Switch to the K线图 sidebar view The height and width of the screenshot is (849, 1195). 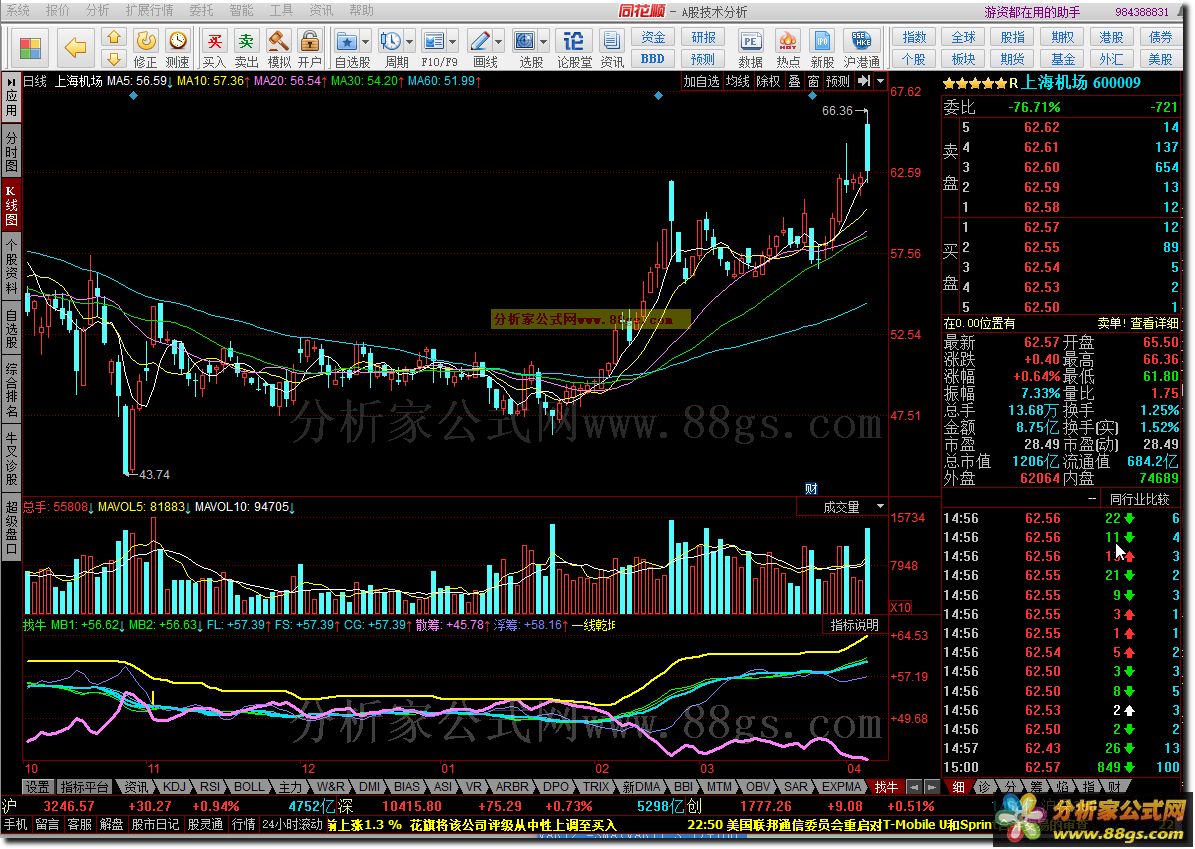tap(11, 204)
